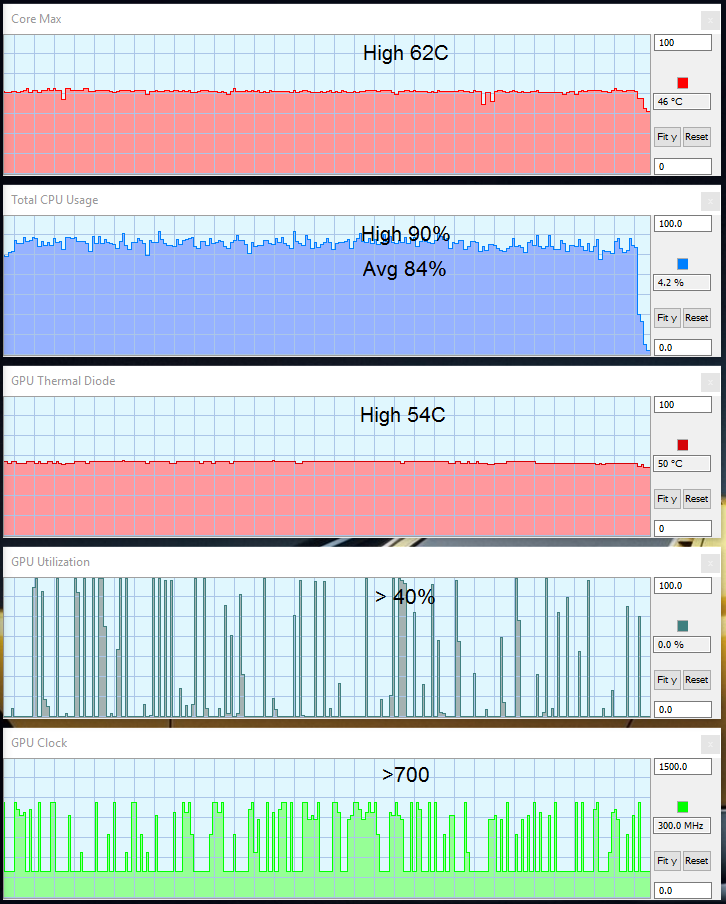Click the red Core Max color swatch
Screen dimensions: 726x904
coord(682,83)
